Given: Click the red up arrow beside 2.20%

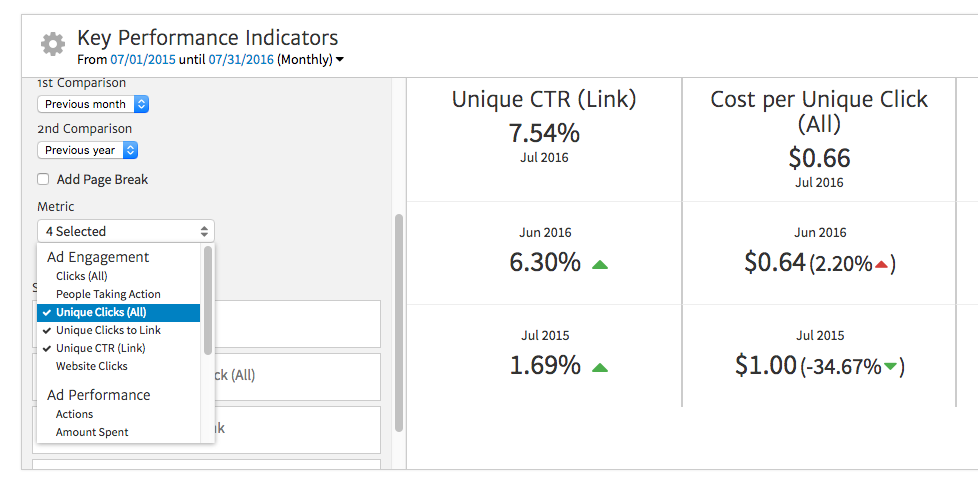Looking at the screenshot, I should pyautogui.click(x=881, y=264).
